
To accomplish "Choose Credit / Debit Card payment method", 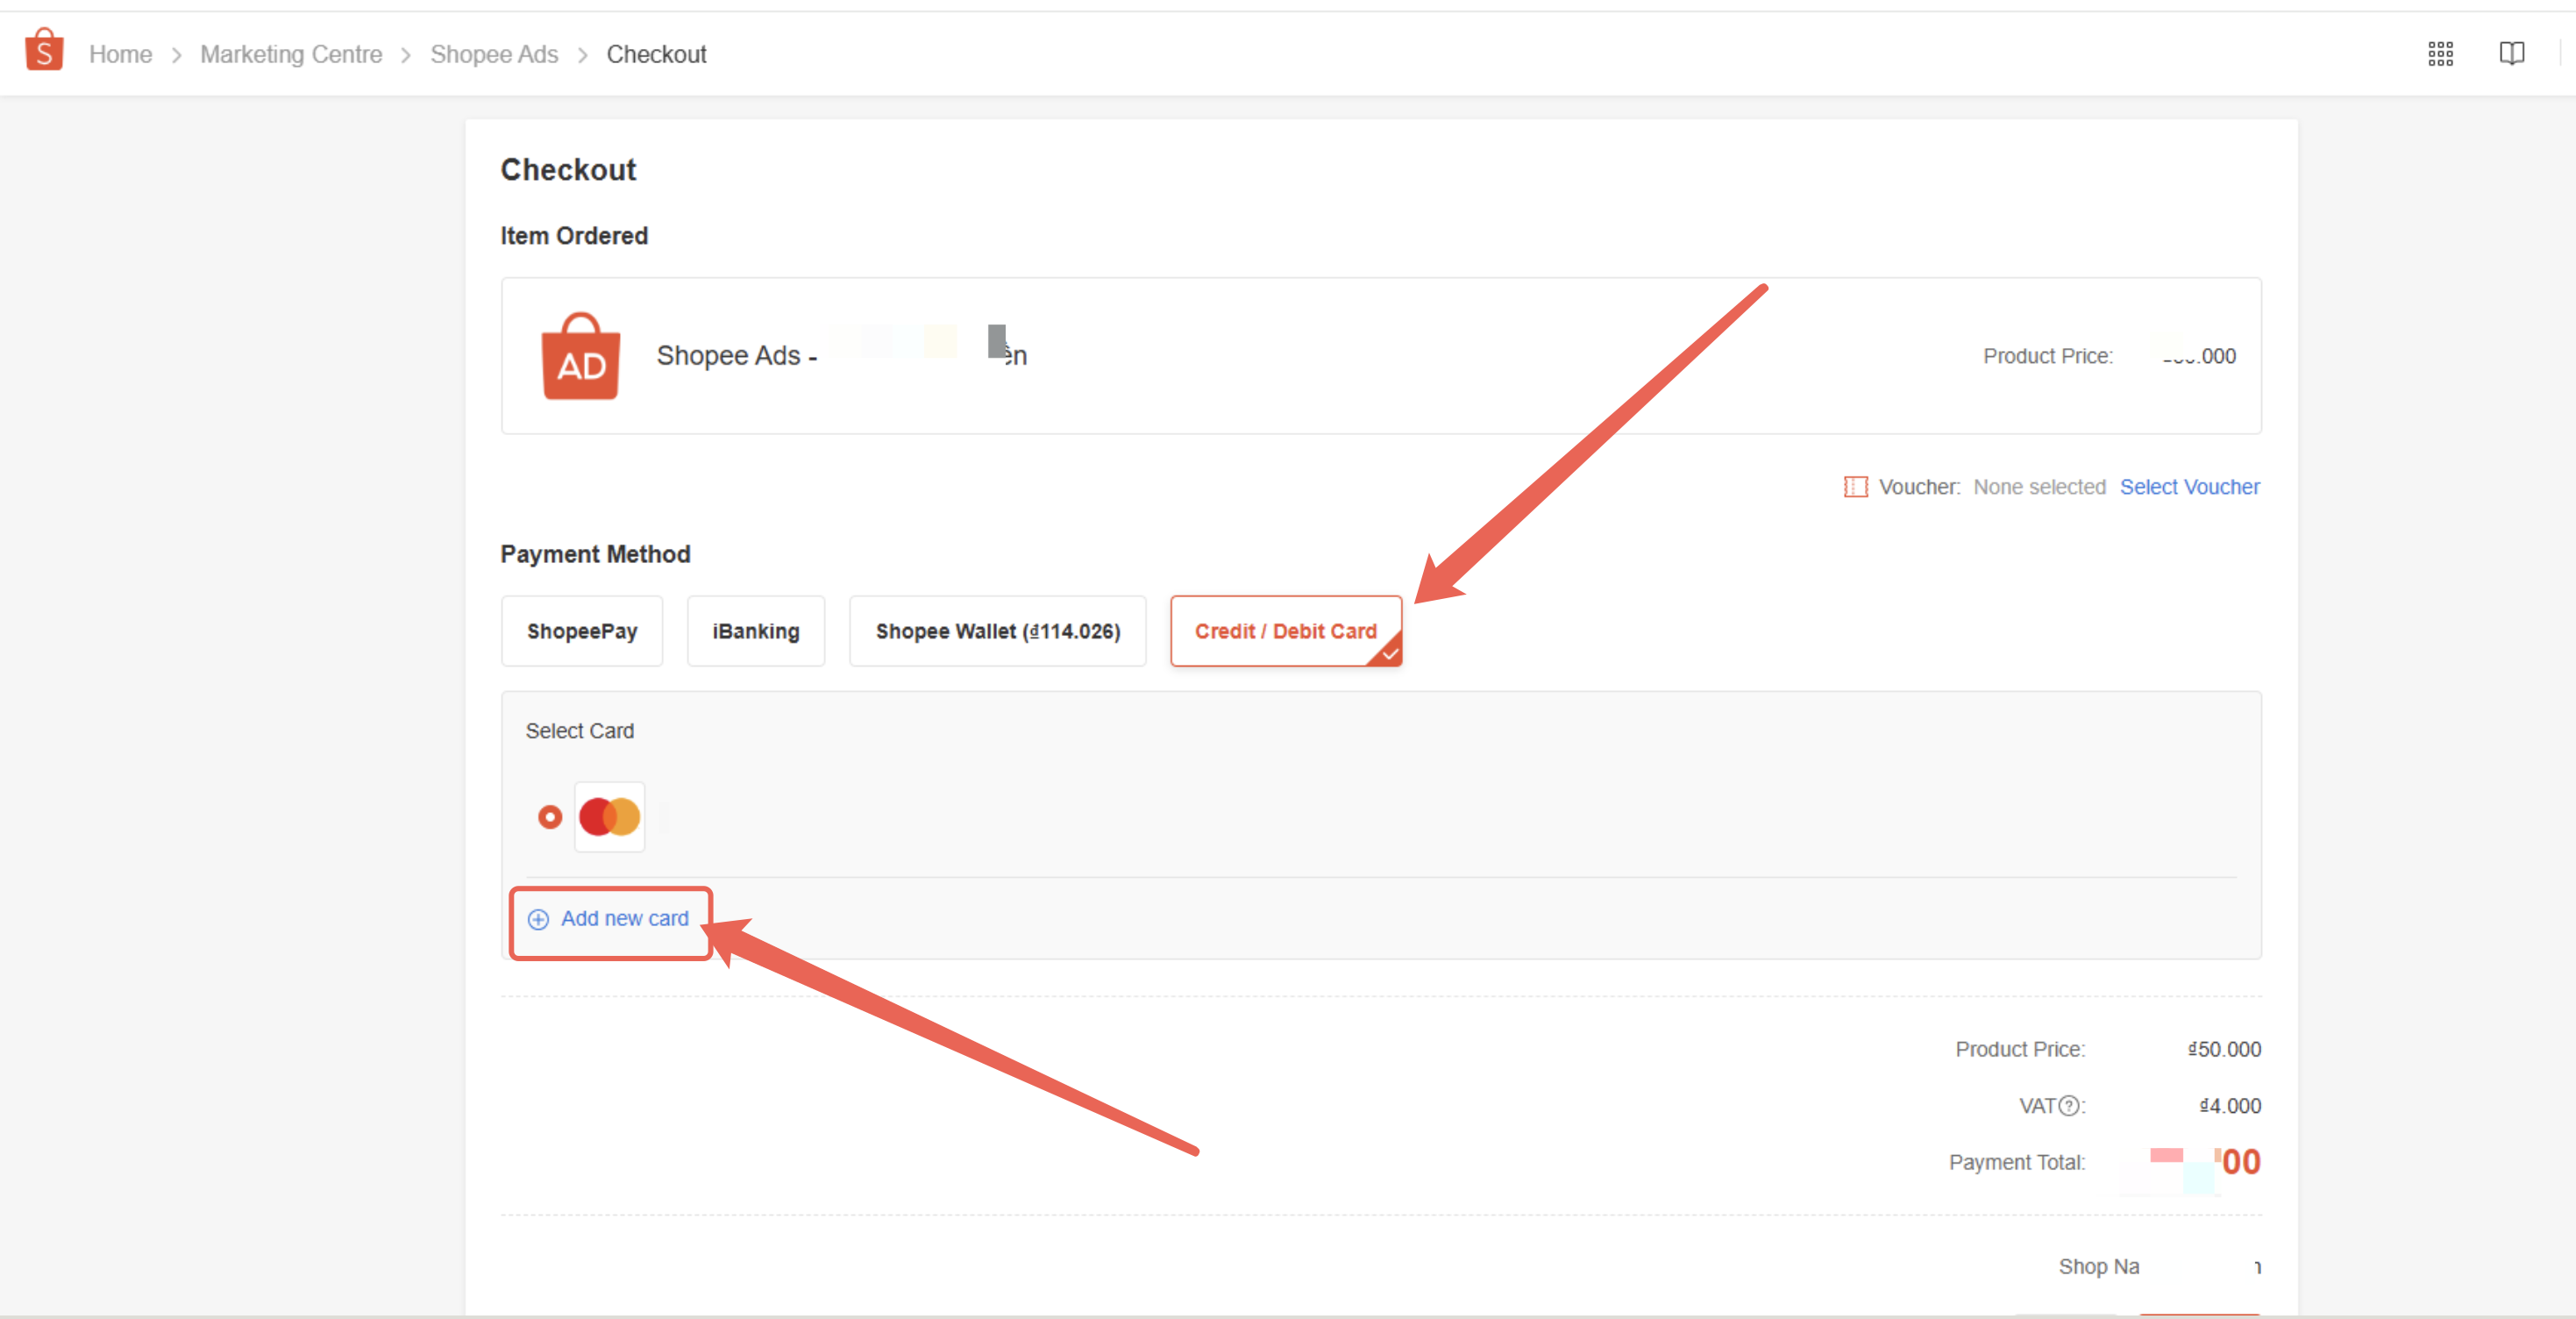I will [1286, 631].
